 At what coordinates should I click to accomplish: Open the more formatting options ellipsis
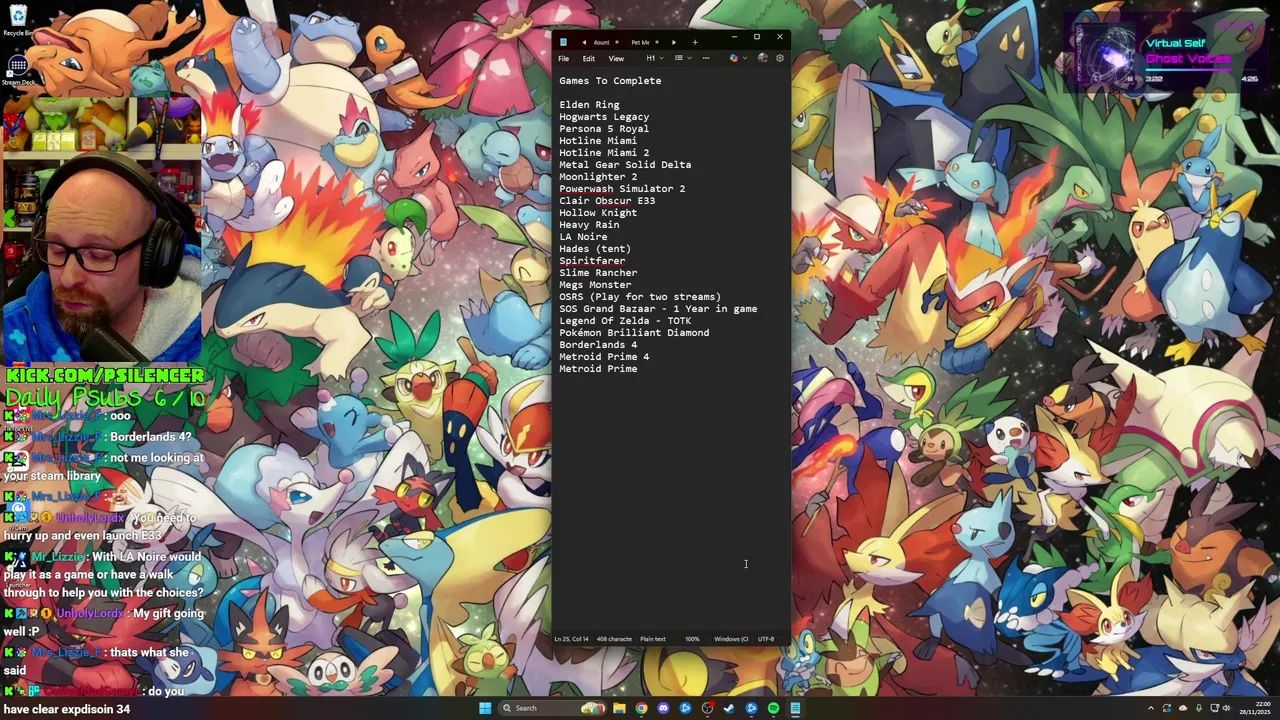point(706,58)
